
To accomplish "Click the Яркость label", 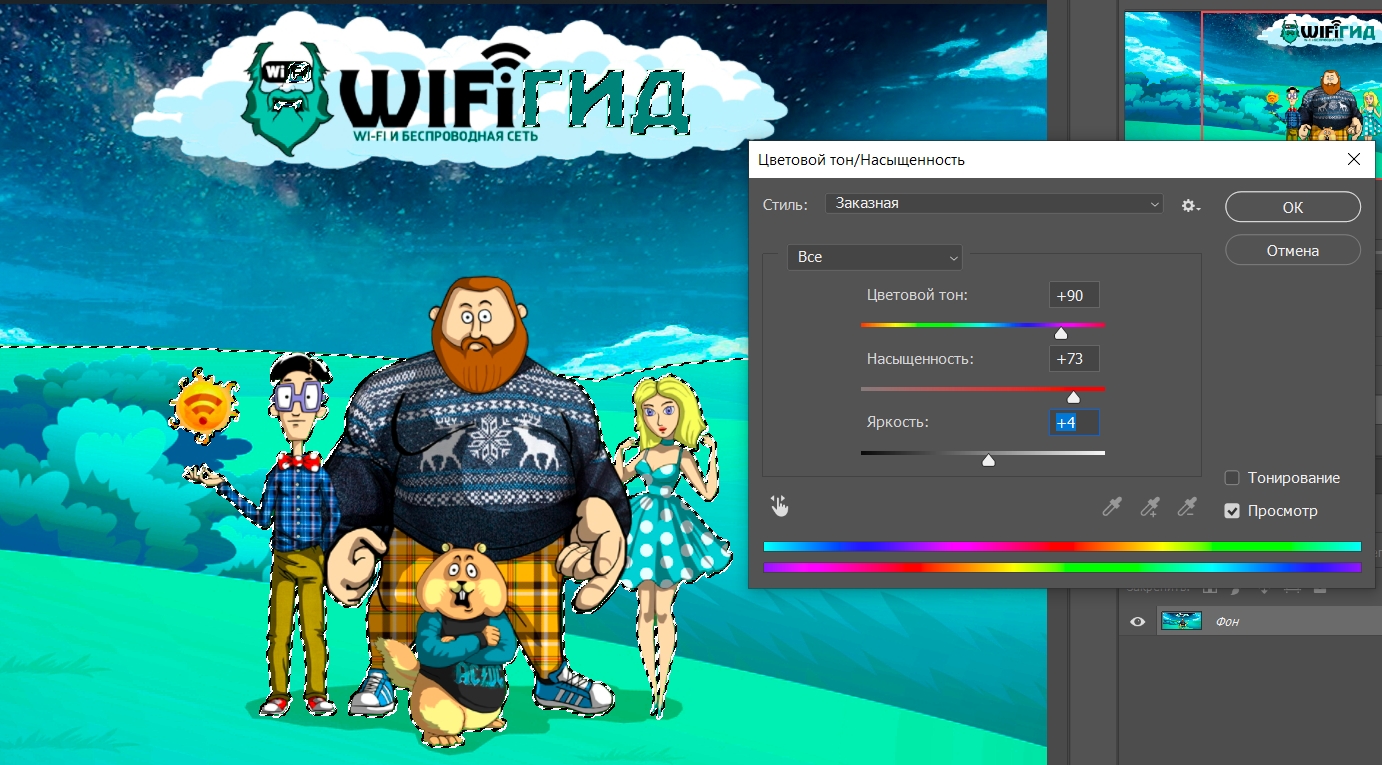I will pyautogui.click(x=897, y=422).
